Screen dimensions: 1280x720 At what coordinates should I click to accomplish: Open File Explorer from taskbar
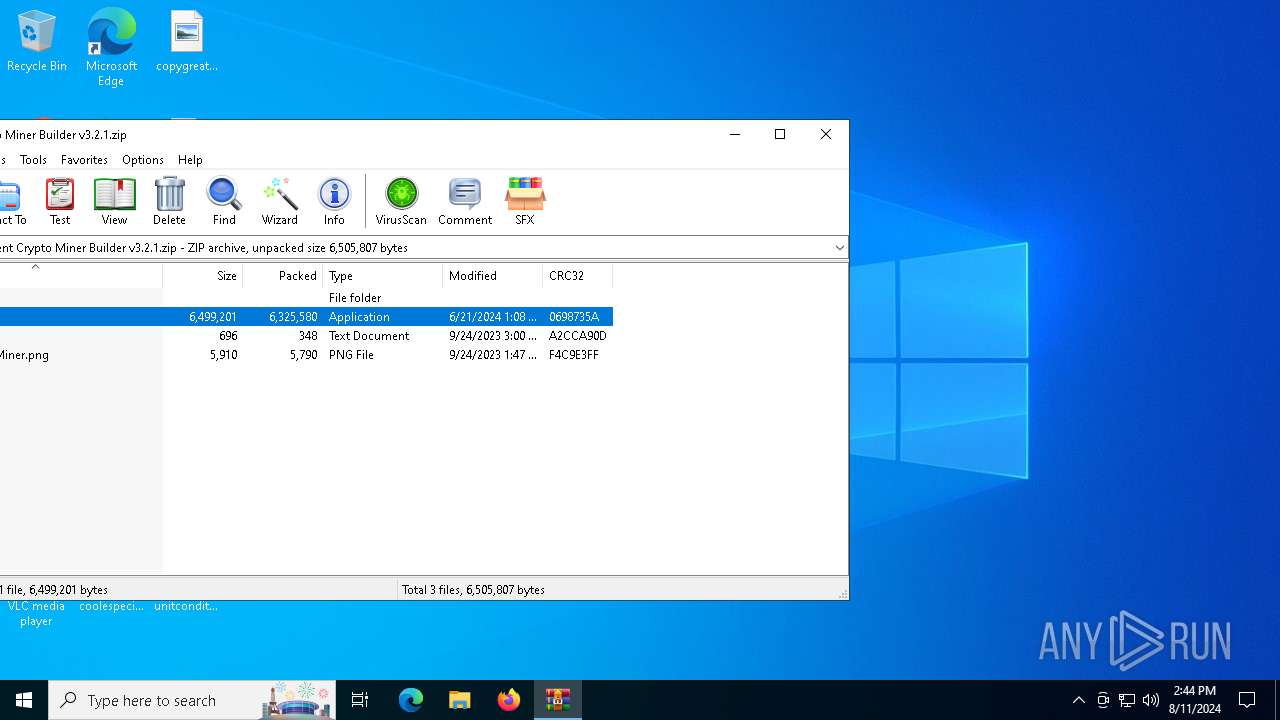[460, 700]
